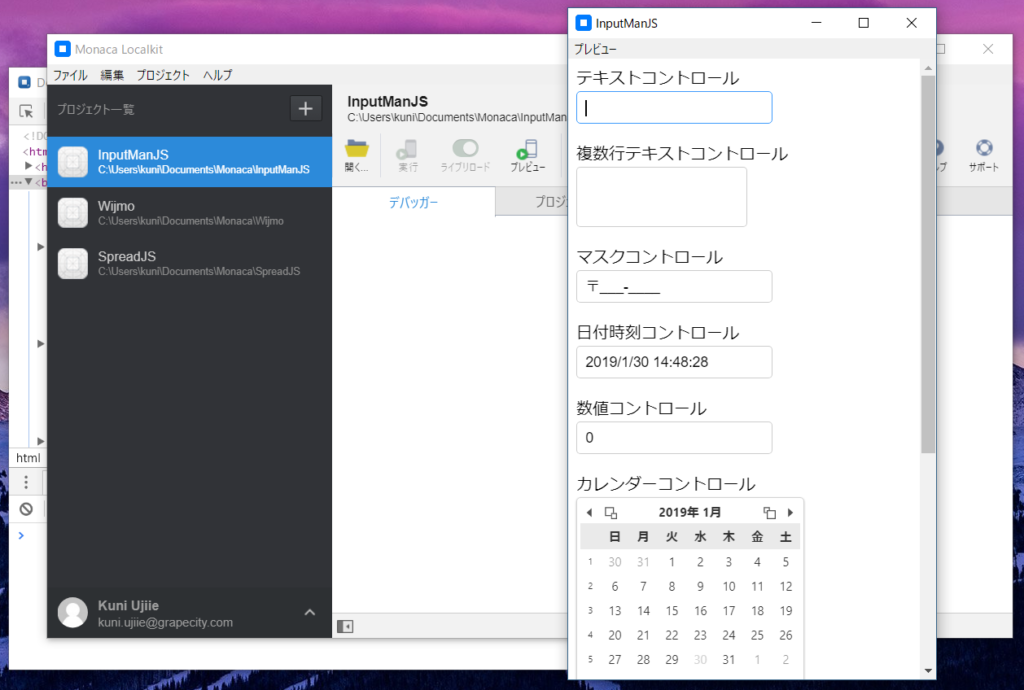Pick January 31 in the last calendar row
The height and width of the screenshot is (690, 1024).
[729, 660]
